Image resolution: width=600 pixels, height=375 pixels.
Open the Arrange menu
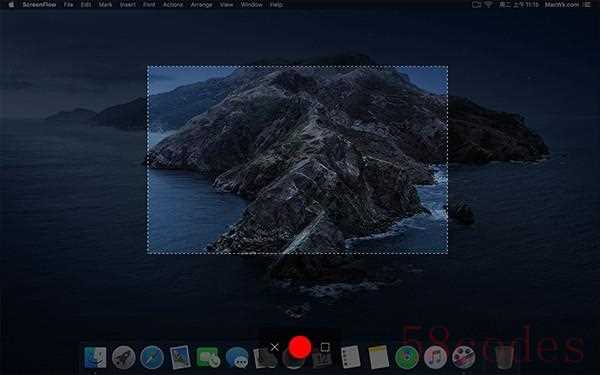(x=201, y=5)
